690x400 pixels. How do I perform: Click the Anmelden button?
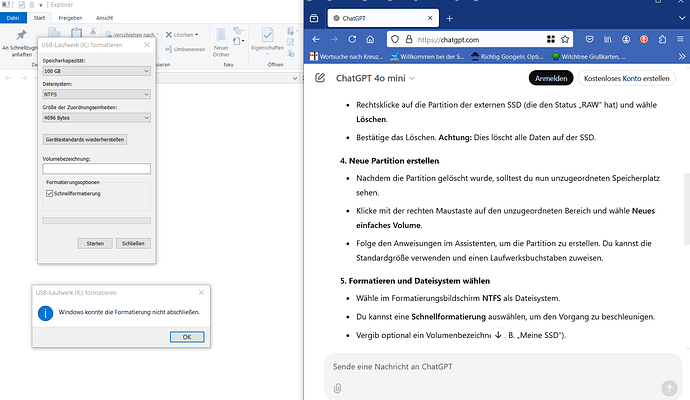(x=551, y=78)
